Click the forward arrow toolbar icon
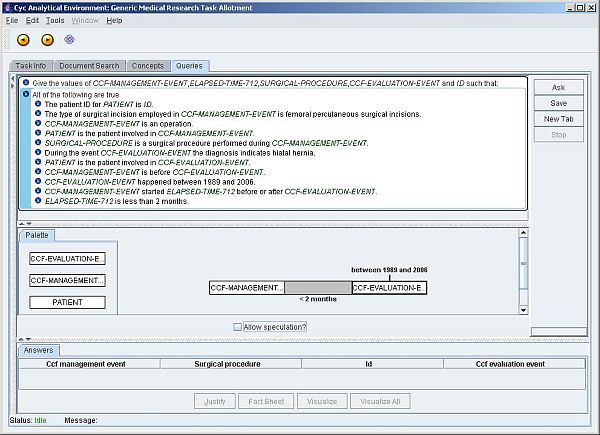Viewport: 600px width, 435px height. click(47, 40)
